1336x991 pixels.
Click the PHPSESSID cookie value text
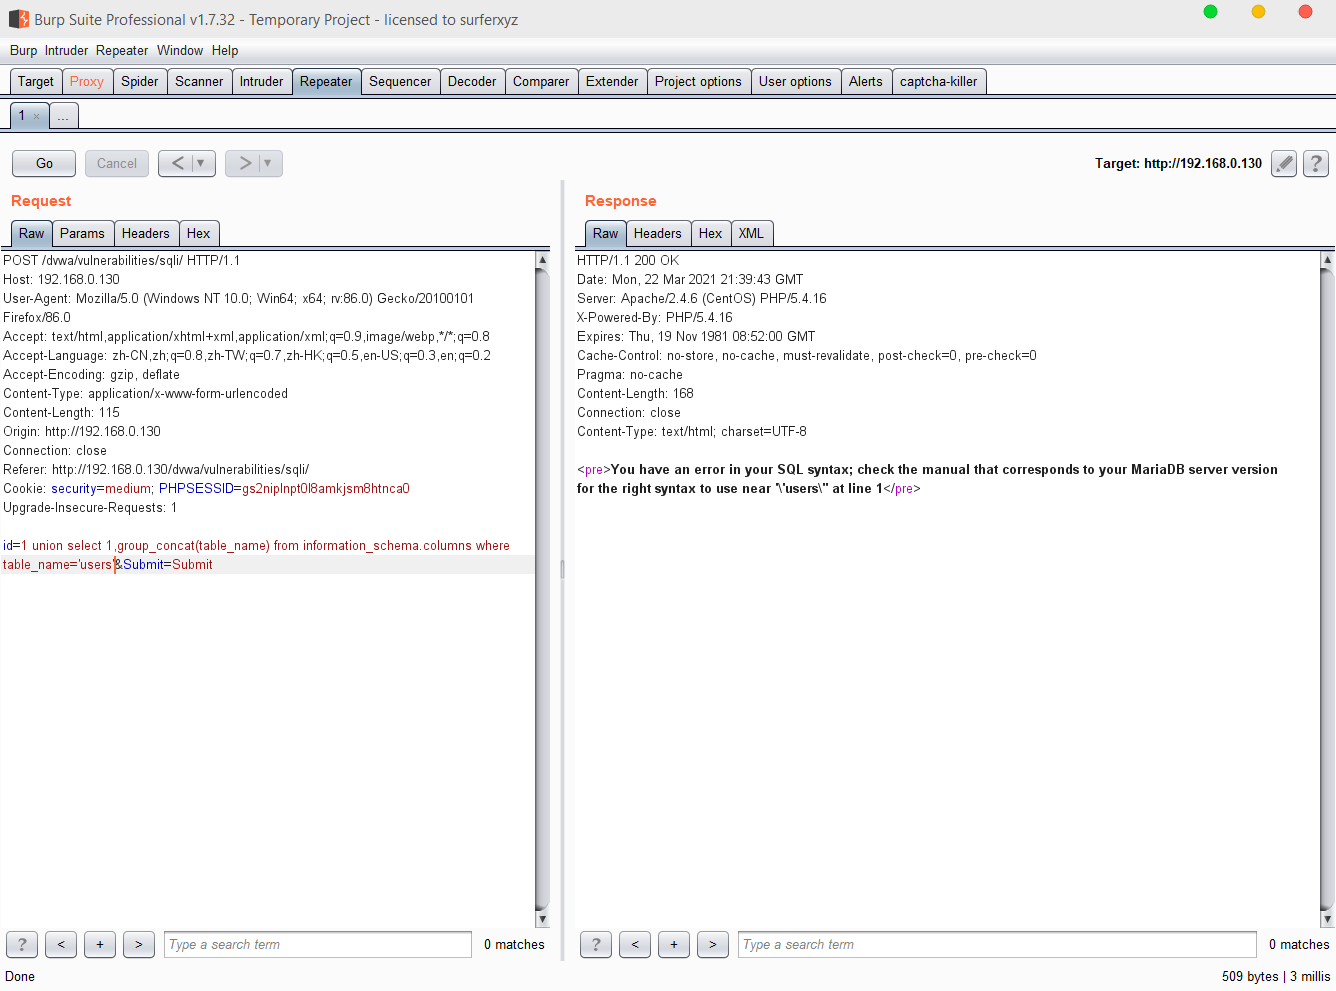click(326, 489)
